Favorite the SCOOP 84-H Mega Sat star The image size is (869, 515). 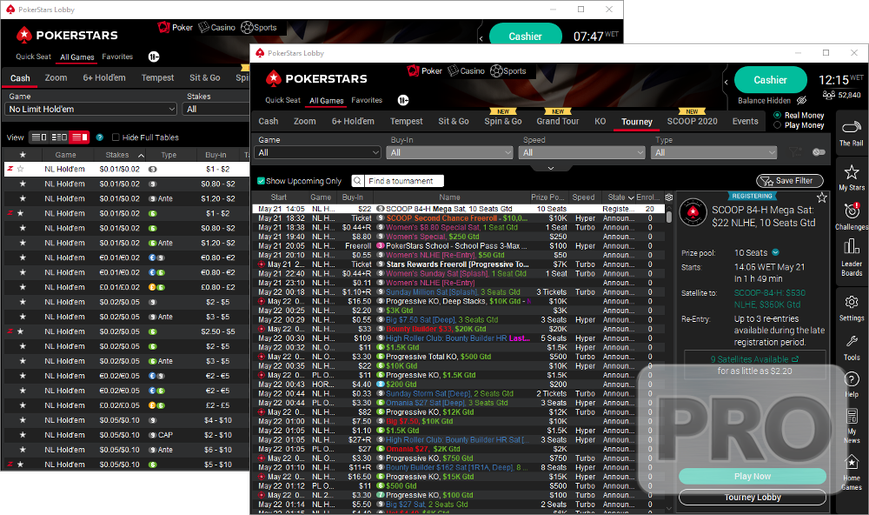[822, 197]
